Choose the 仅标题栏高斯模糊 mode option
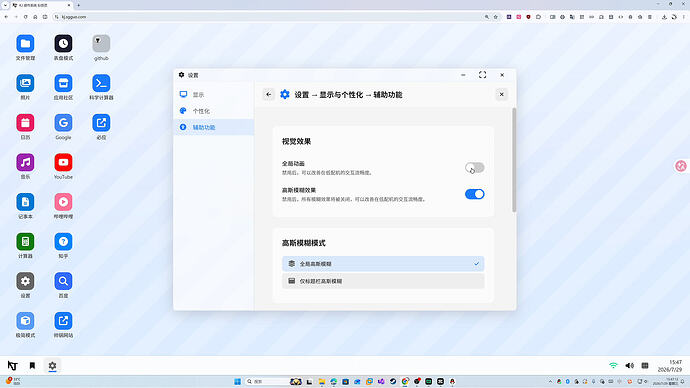690x388 pixels. coord(383,281)
